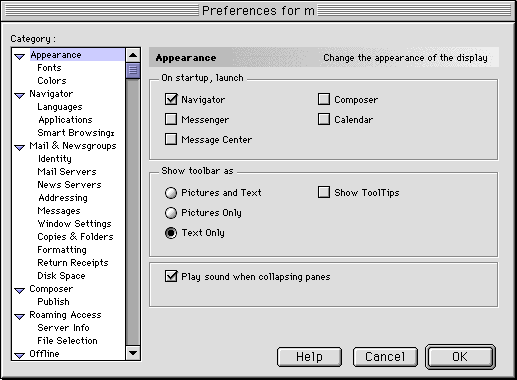Select Appearance in category list
This screenshot has height=380, width=517.
coord(56,55)
